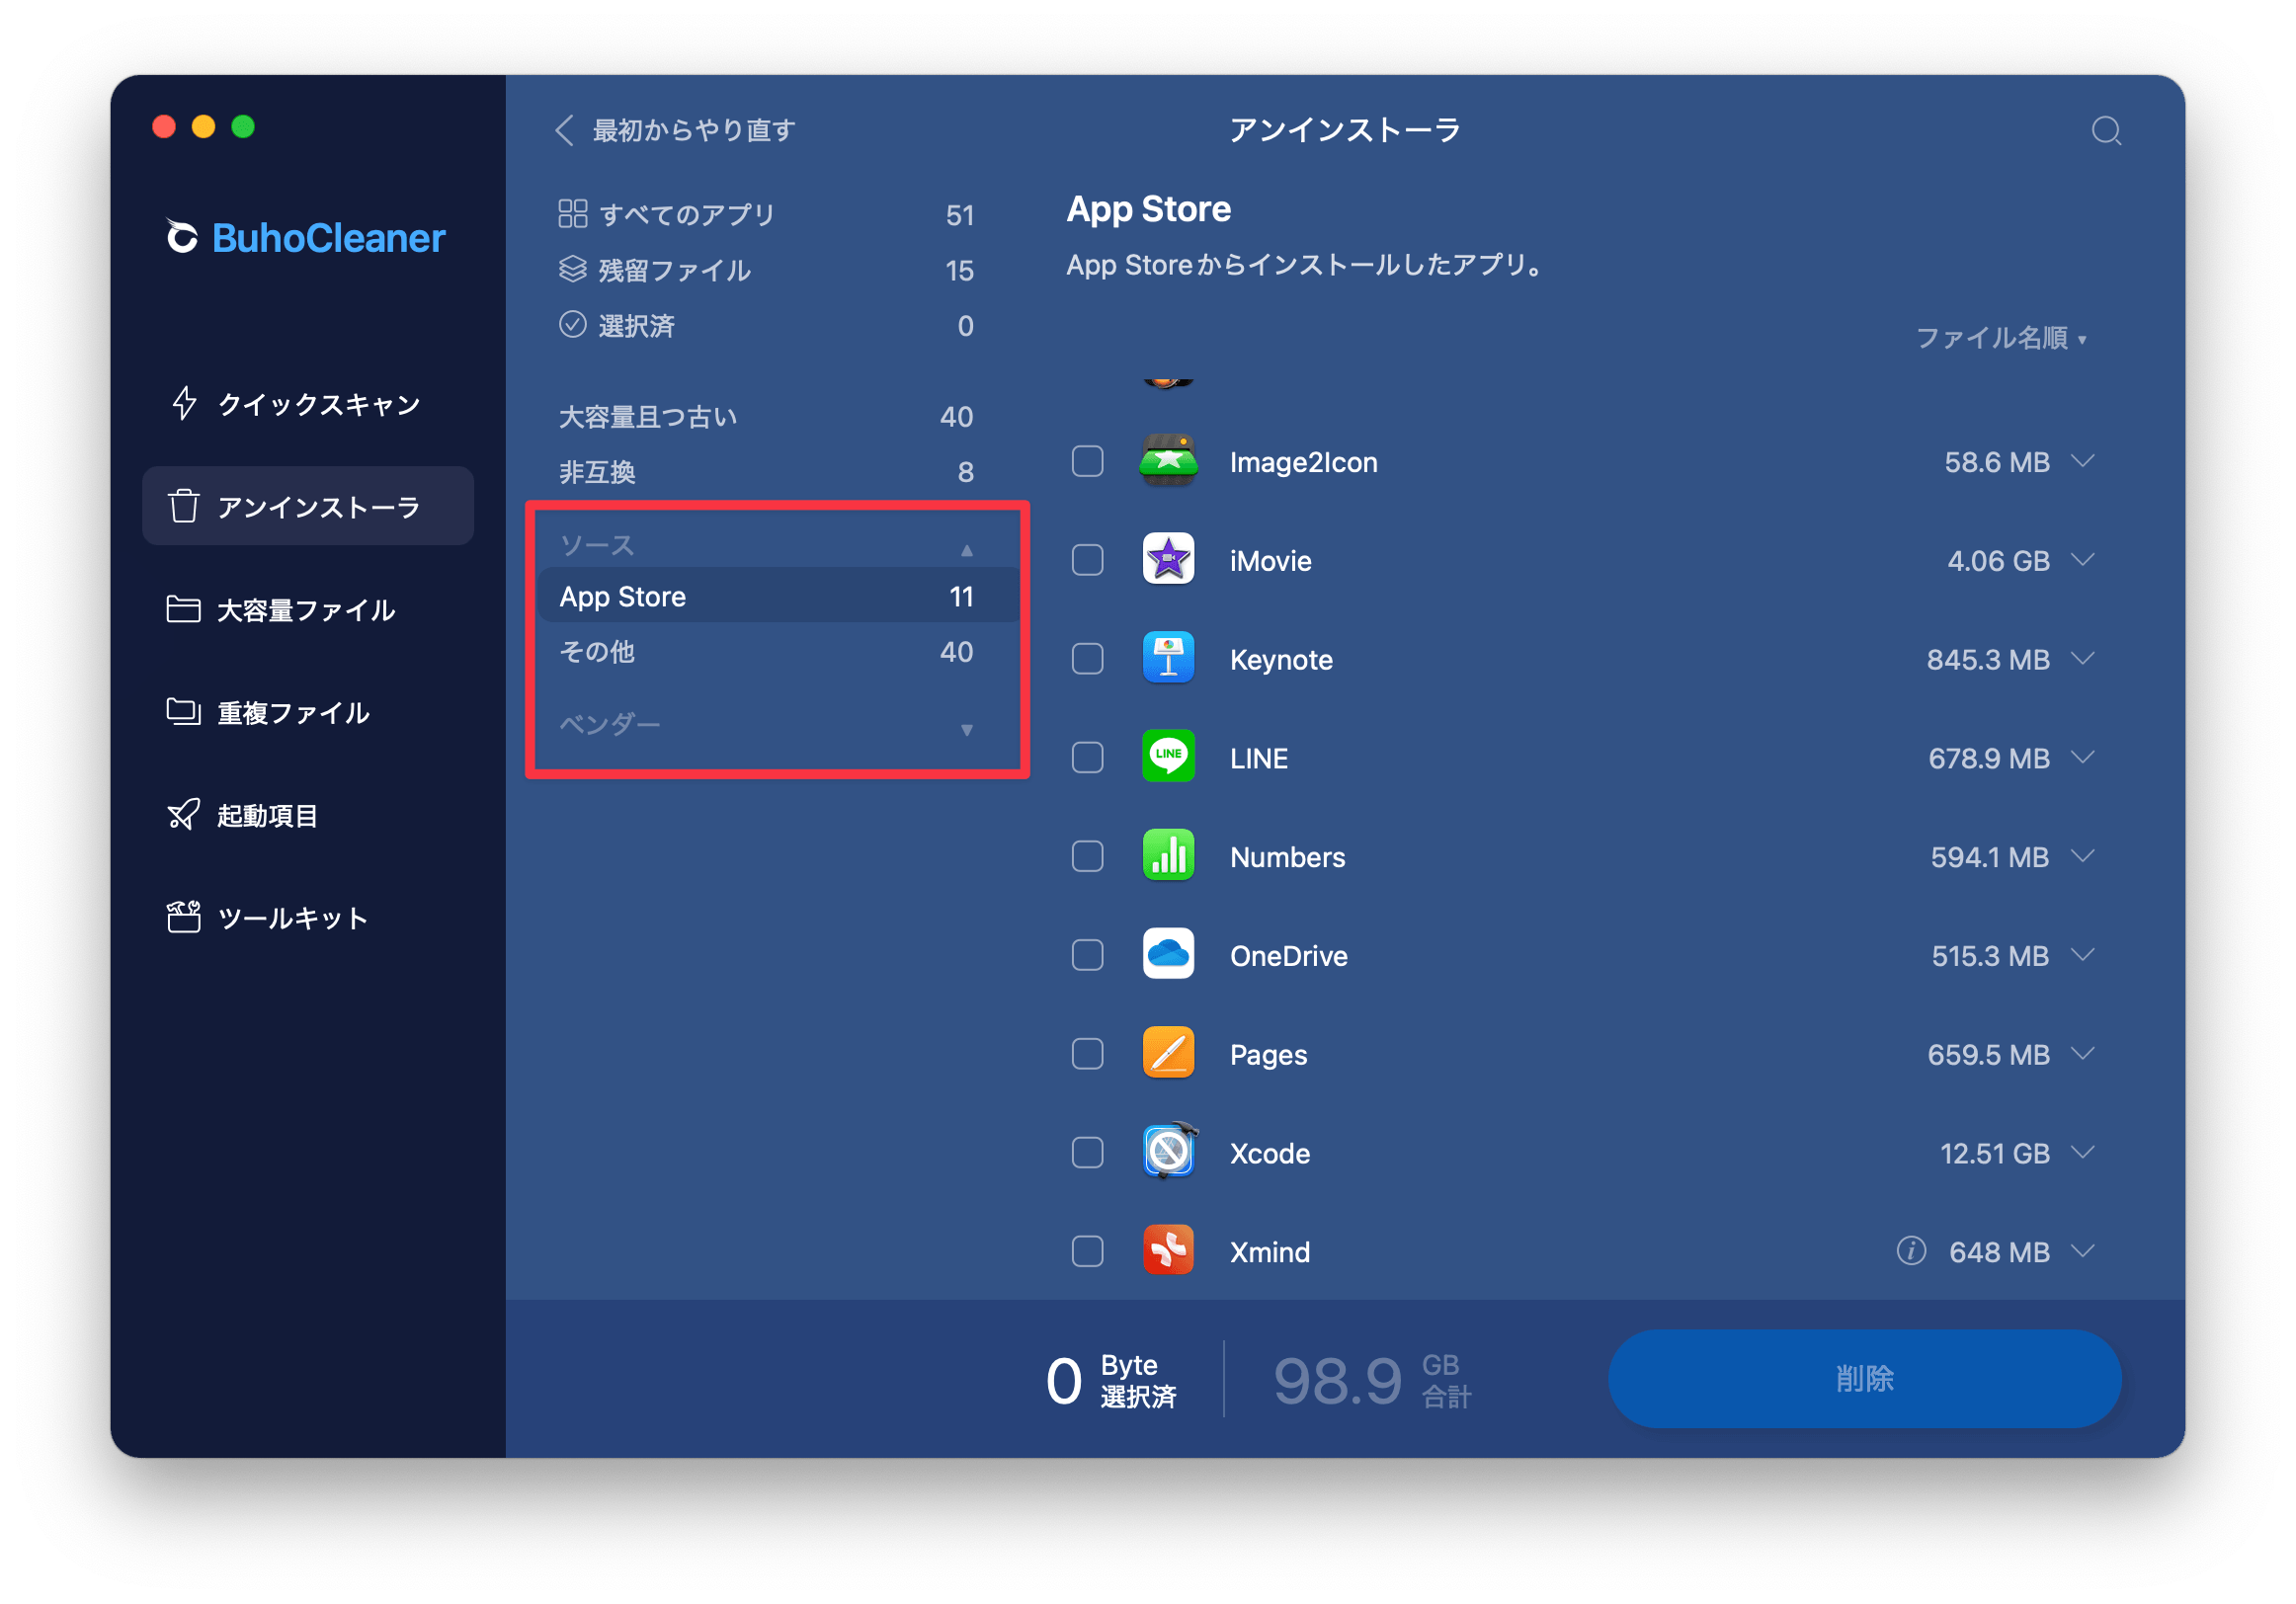The image size is (2296, 1604).
Task: Click the back chevron arrow icon
Action: tap(564, 130)
